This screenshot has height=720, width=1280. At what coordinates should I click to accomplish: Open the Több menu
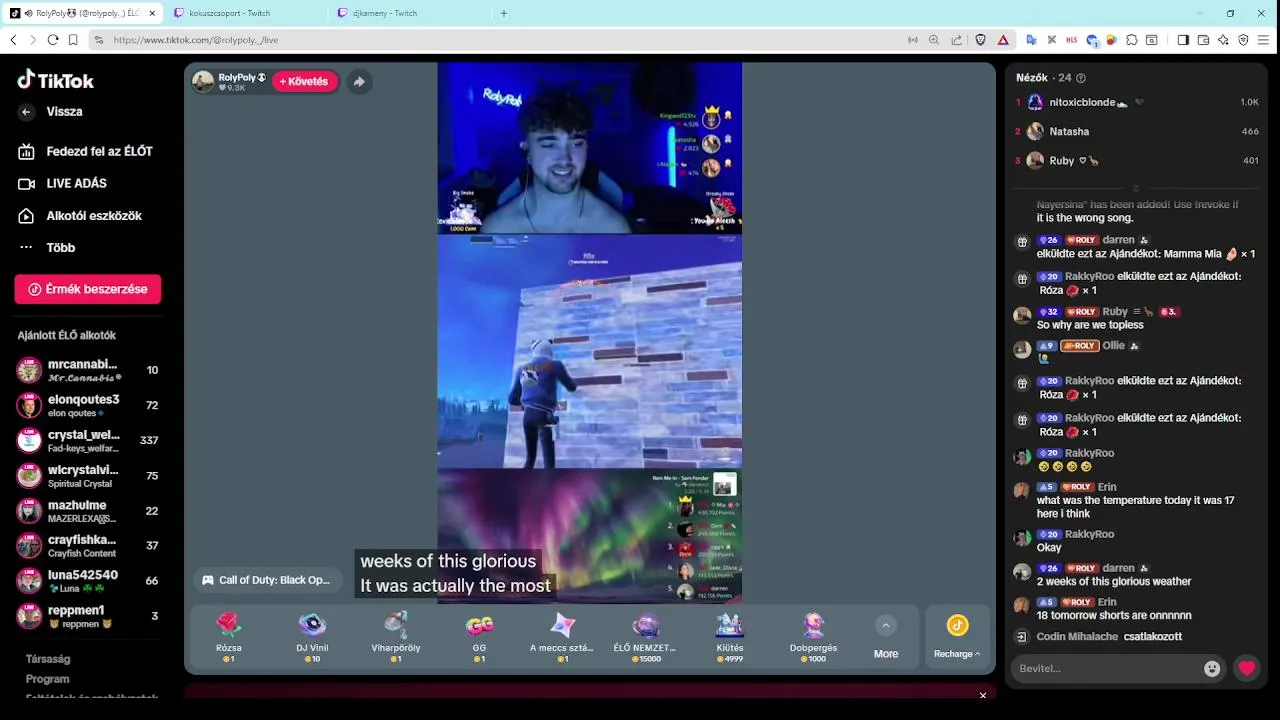click(48, 247)
